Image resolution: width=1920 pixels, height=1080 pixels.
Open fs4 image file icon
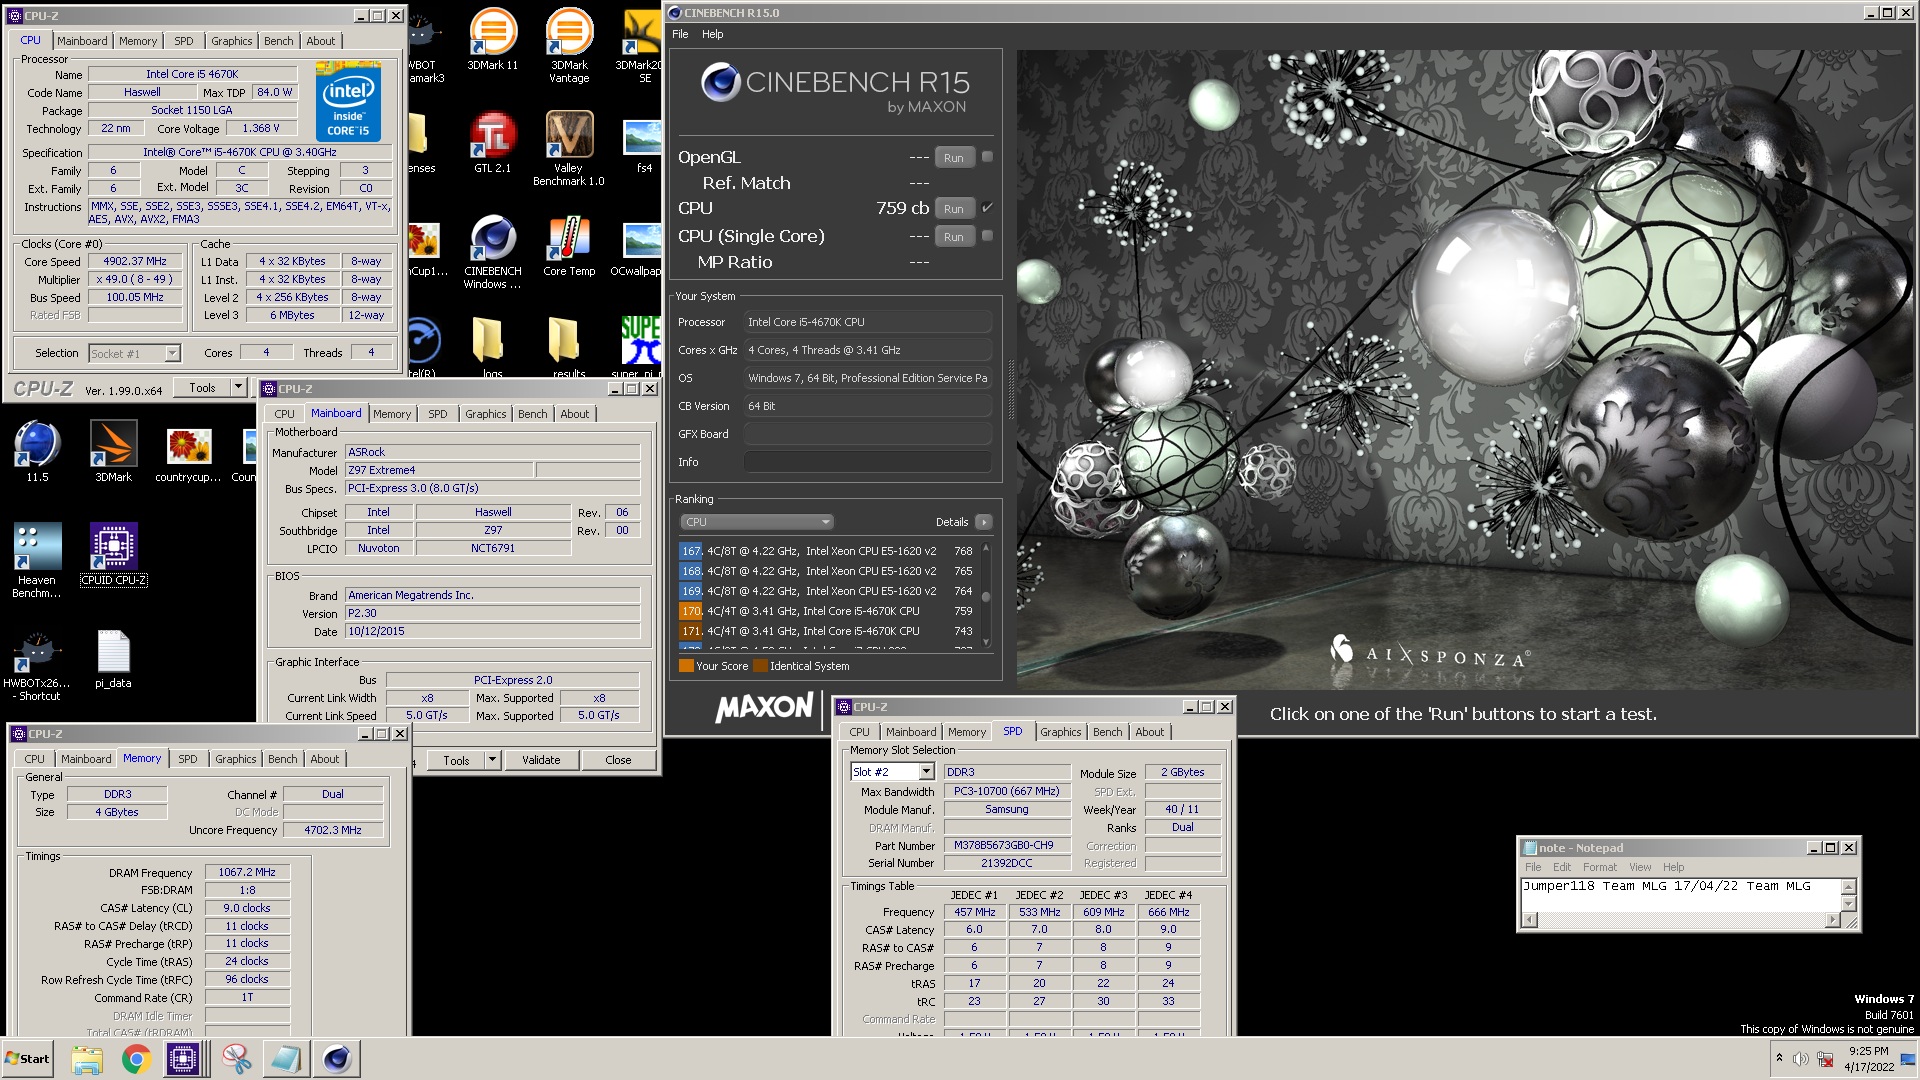(x=643, y=145)
